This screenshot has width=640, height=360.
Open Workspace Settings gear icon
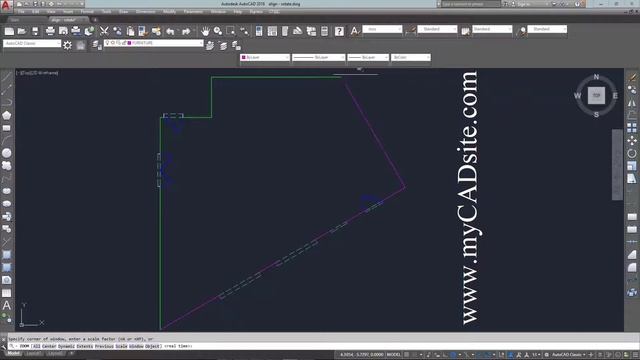pos(68,45)
